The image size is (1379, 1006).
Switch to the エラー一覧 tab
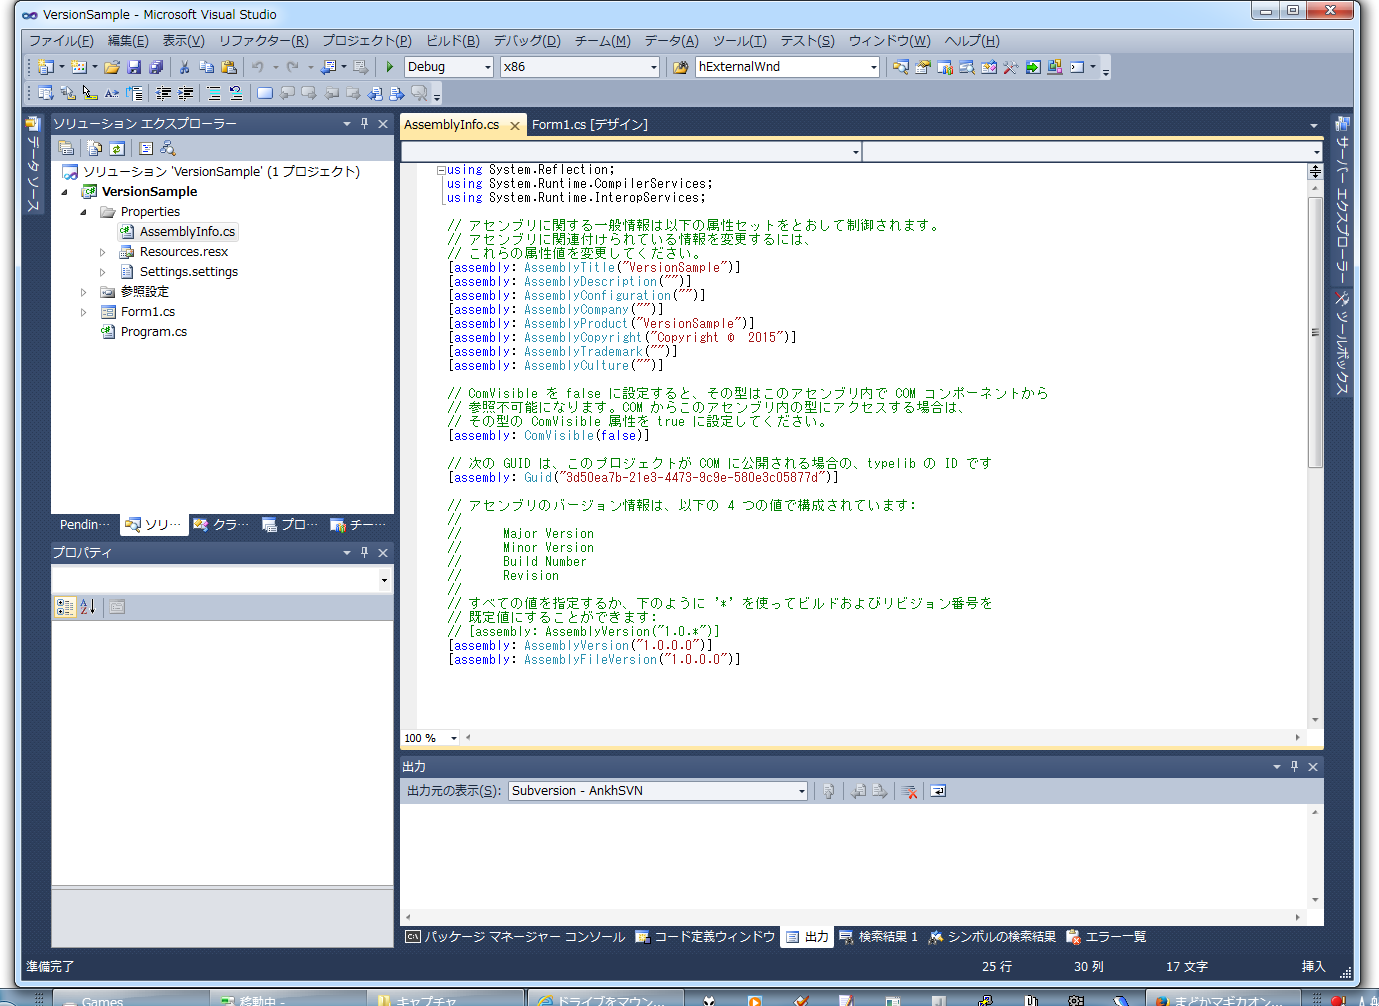tap(1106, 937)
